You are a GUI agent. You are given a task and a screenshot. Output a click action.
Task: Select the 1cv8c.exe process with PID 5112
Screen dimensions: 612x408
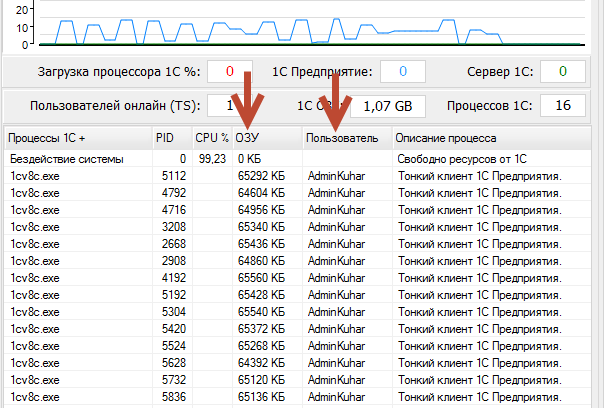(x=300, y=176)
